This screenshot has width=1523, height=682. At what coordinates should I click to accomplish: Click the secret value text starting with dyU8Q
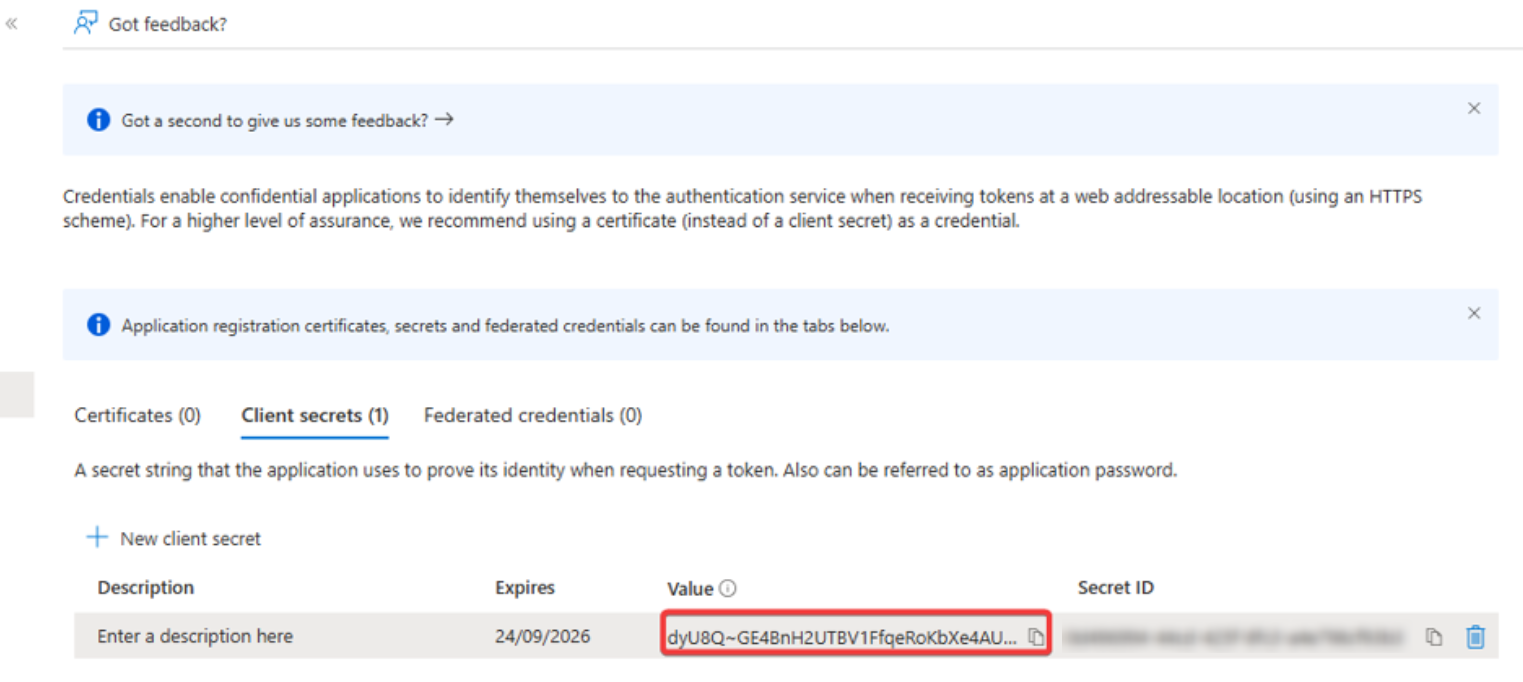(842, 636)
